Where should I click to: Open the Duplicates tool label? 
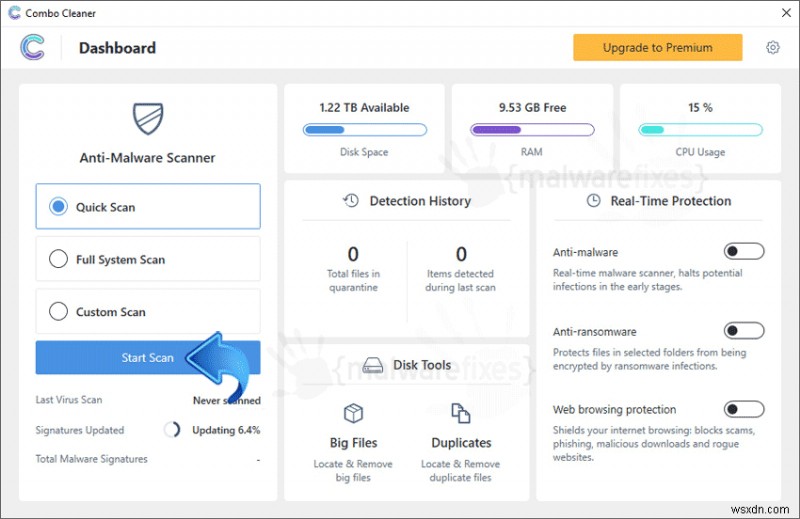coord(461,442)
